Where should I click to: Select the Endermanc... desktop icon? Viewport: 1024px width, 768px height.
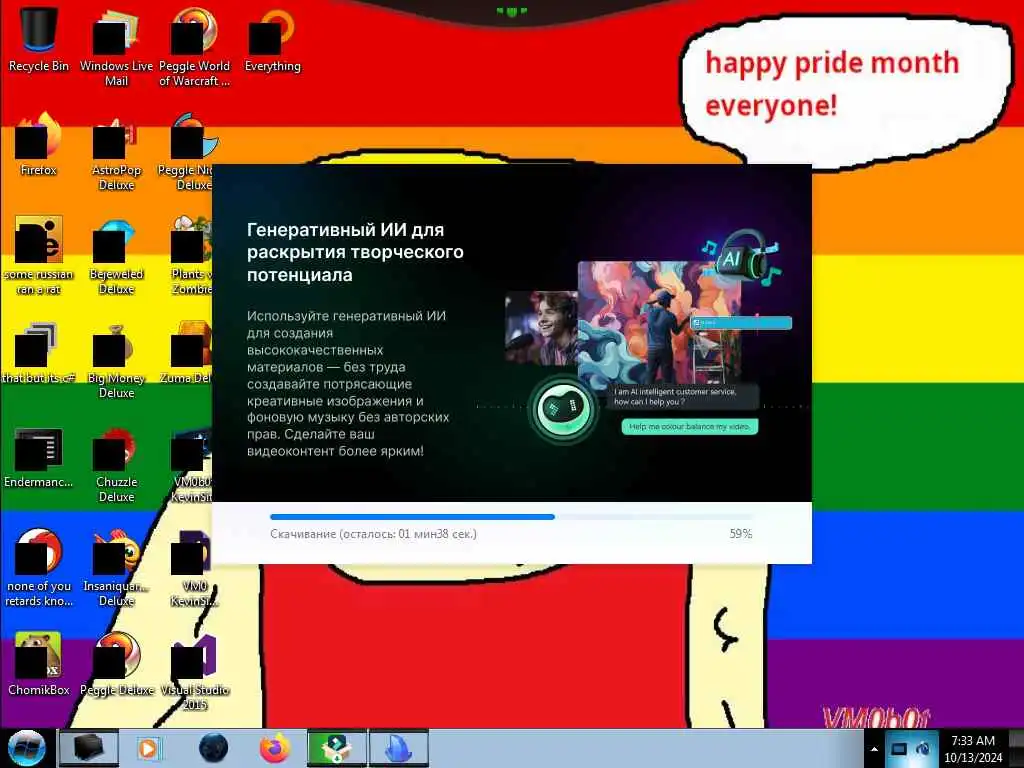39,457
